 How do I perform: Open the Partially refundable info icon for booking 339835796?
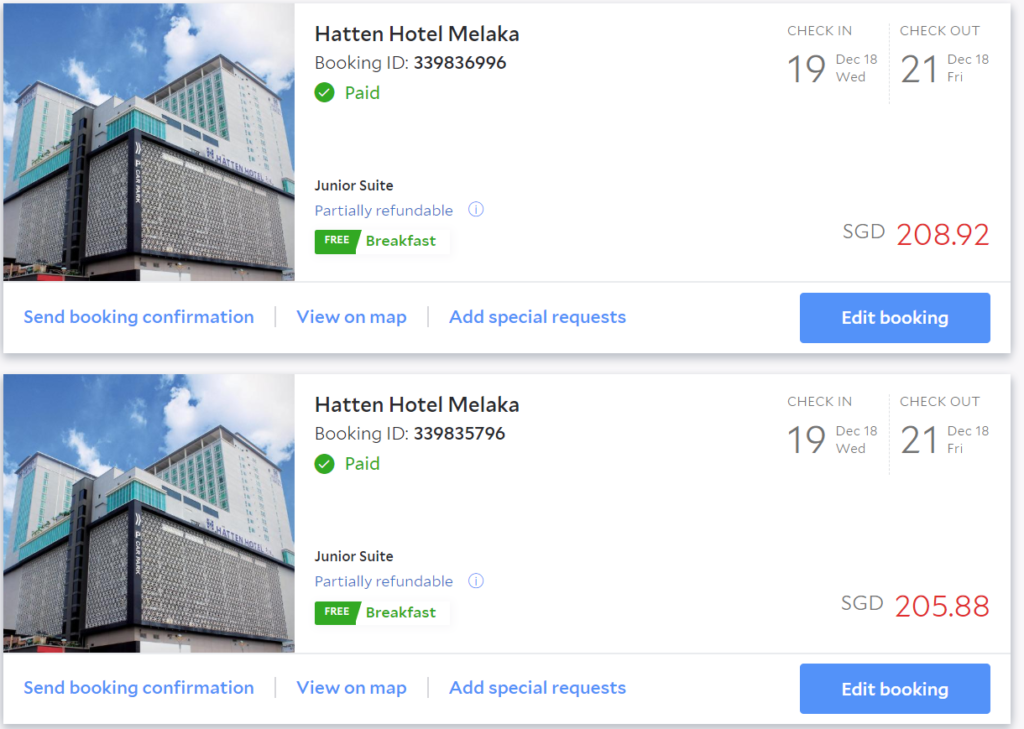click(476, 581)
